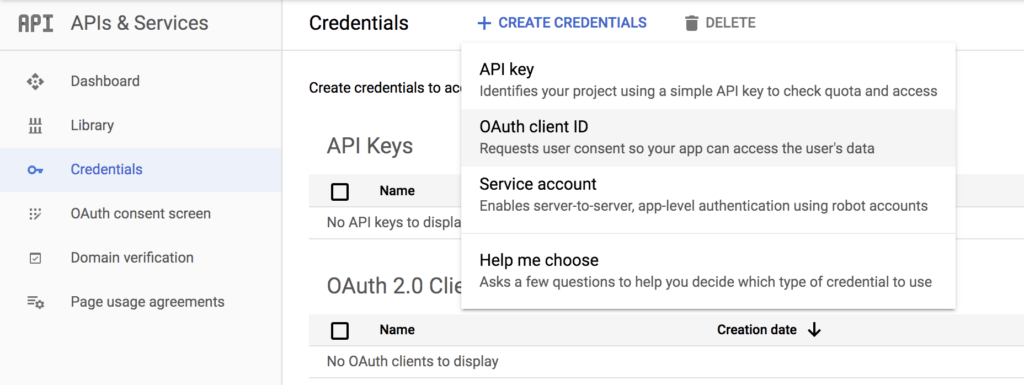1024x385 pixels.
Task: Select API key from the menu
Action: pos(708,80)
